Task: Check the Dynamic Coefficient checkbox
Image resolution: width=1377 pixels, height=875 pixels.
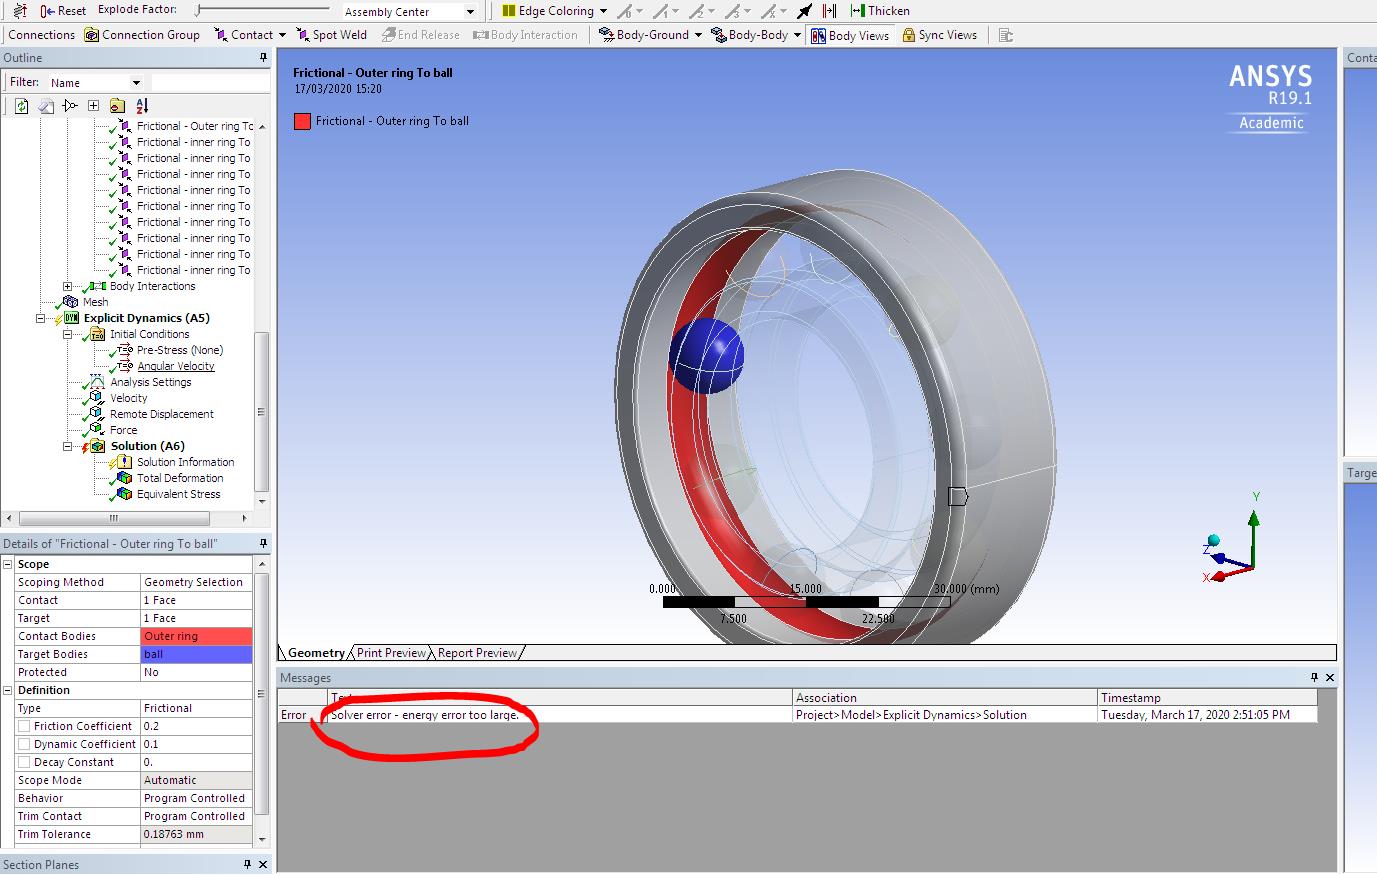Action: (24, 744)
